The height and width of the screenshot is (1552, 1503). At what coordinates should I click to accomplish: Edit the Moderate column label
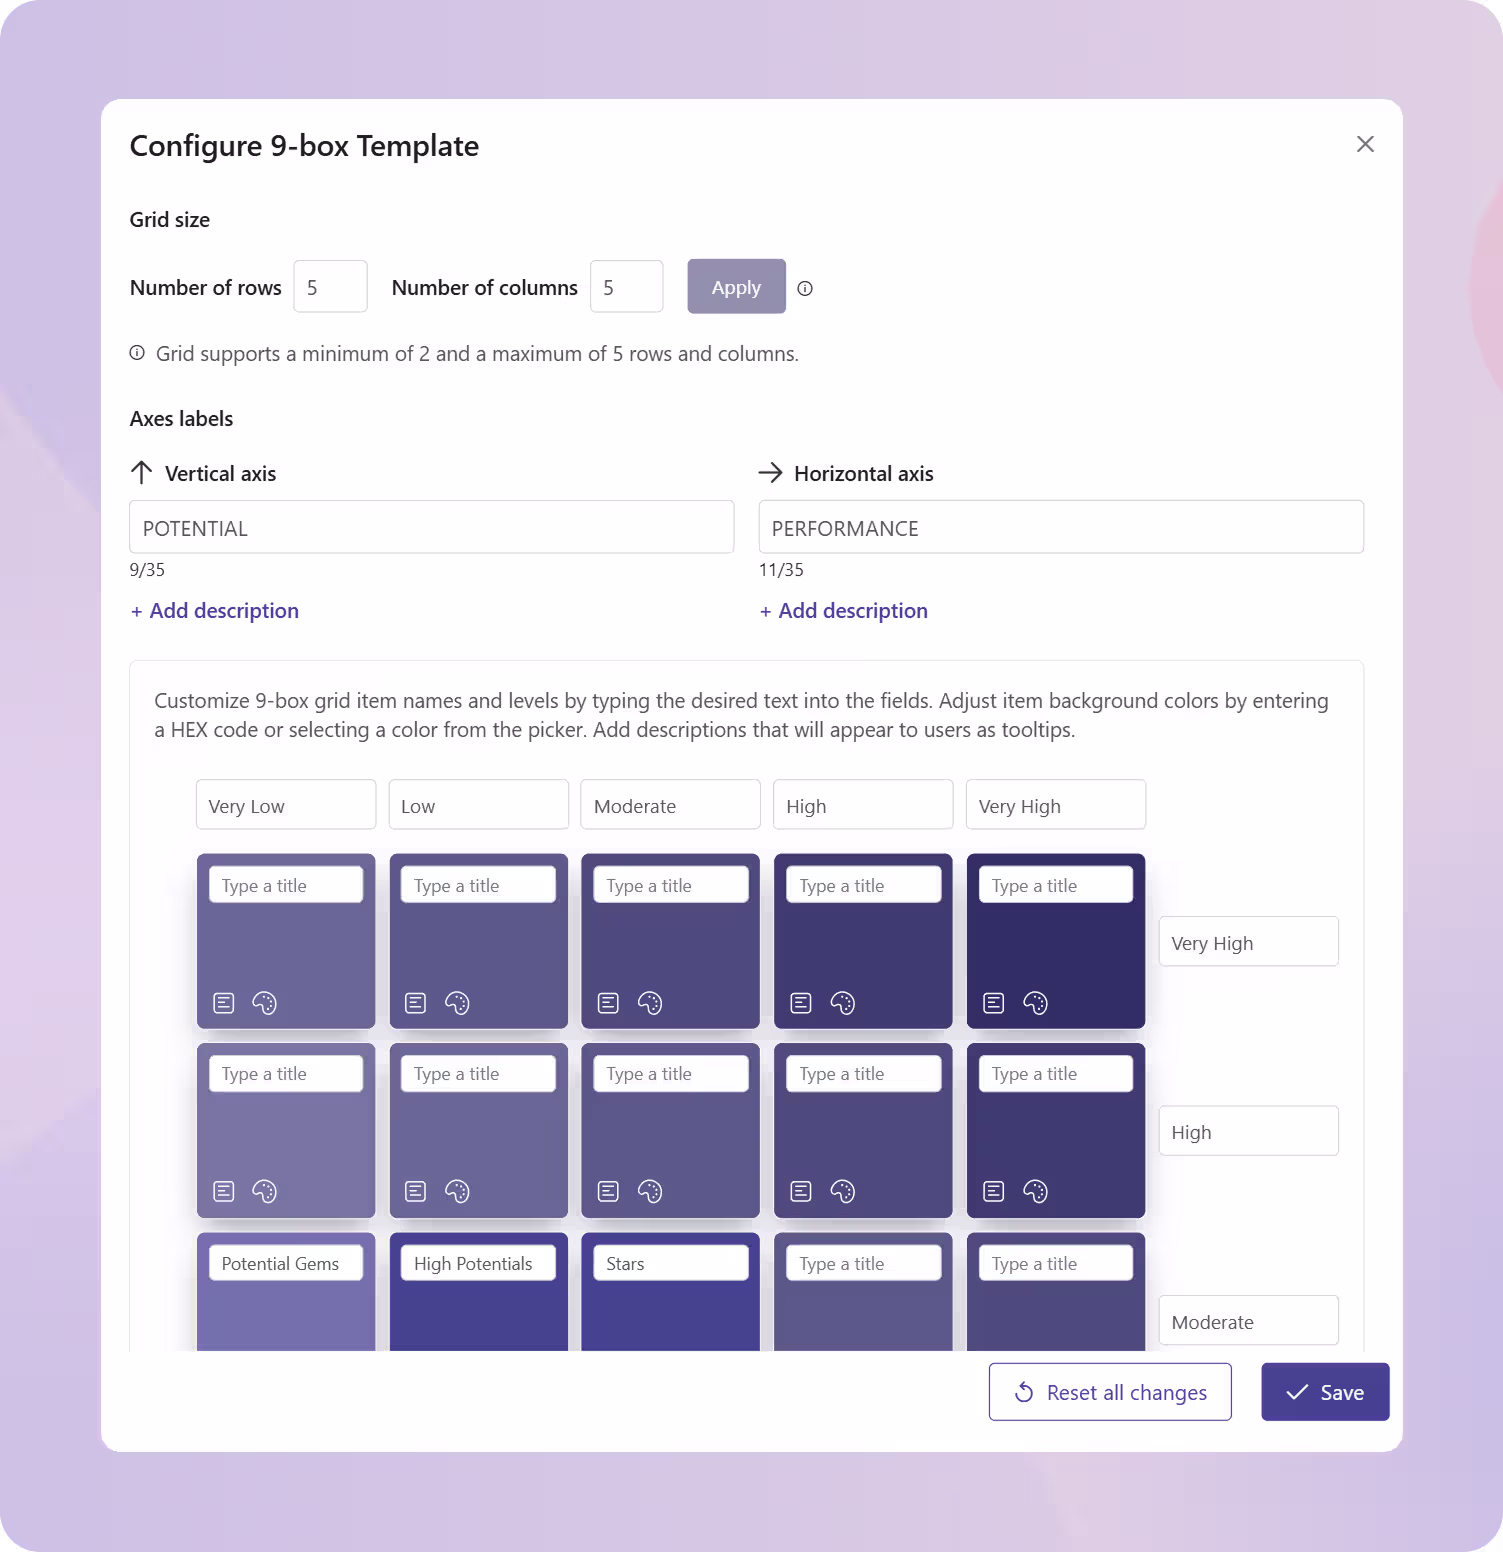[671, 805]
